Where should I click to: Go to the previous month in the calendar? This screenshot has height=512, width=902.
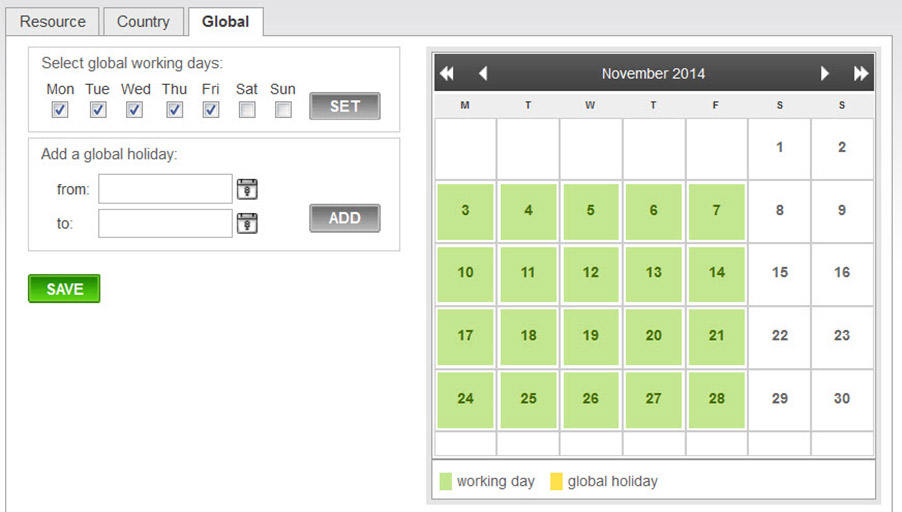[483, 73]
